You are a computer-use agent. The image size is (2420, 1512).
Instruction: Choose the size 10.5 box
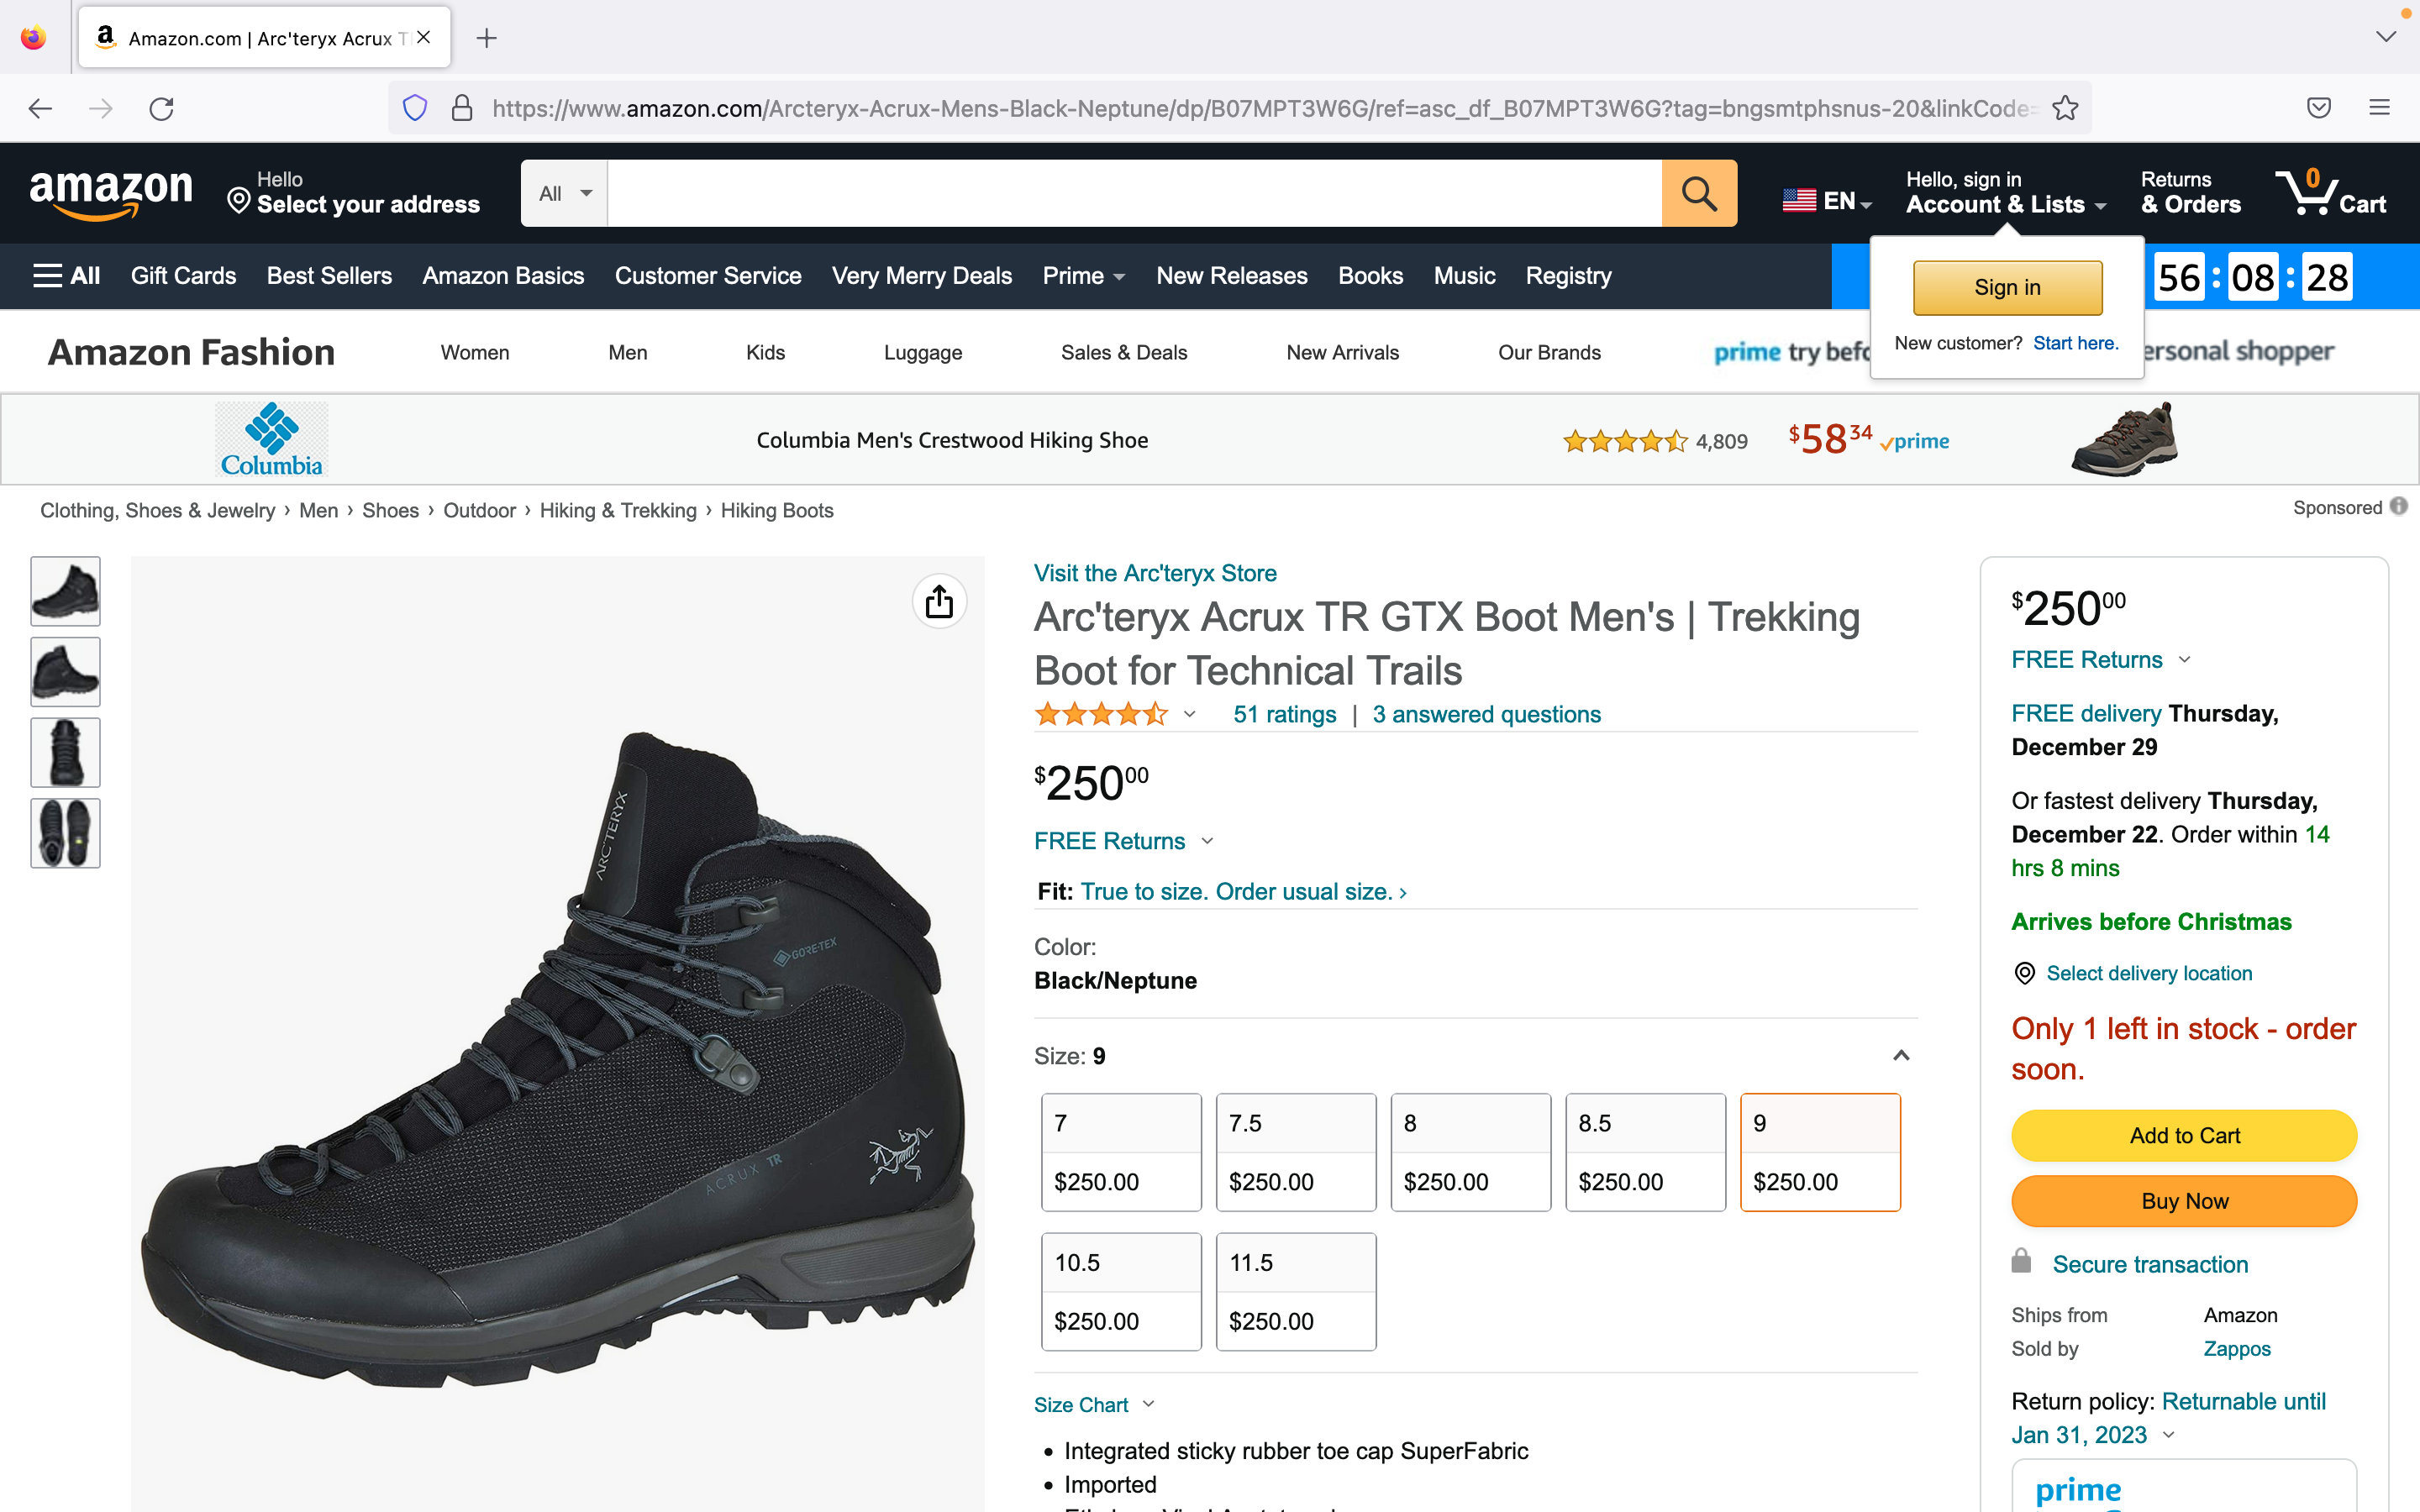tap(1121, 1291)
